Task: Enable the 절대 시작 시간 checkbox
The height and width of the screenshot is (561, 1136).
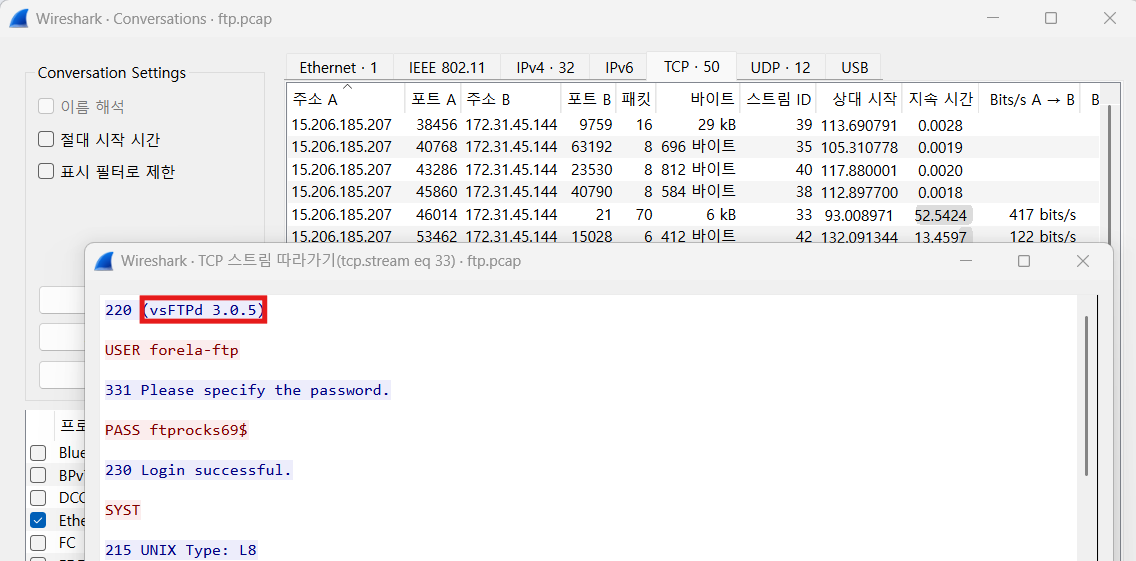Action: [46, 139]
